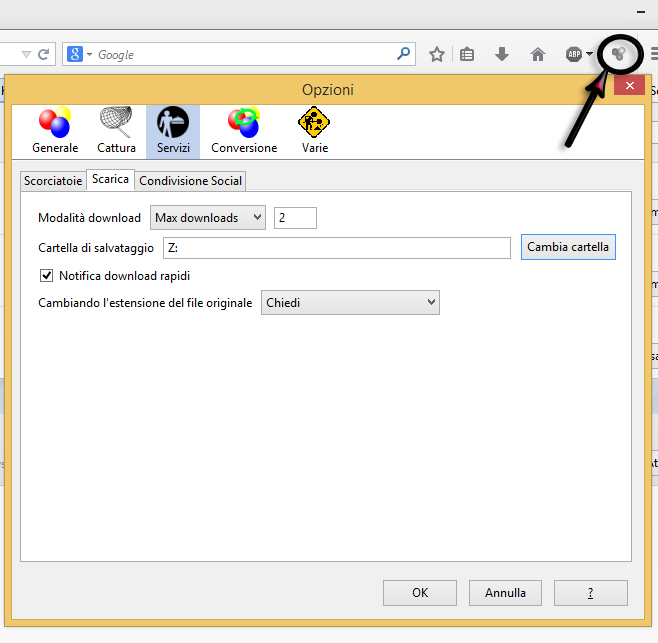The width and height of the screenshot is (658, 643).
Task: Open help with the ? button
Action: pos(591,593)
